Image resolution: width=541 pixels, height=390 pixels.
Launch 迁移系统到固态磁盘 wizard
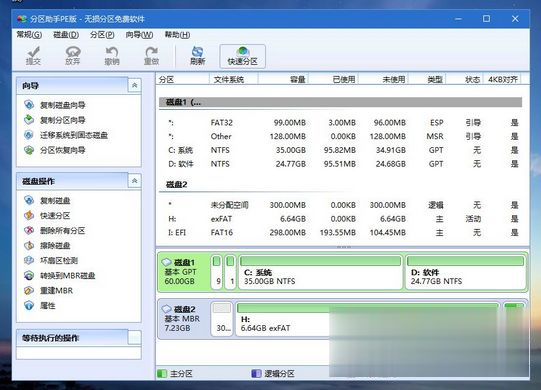[x=73, y=135]
